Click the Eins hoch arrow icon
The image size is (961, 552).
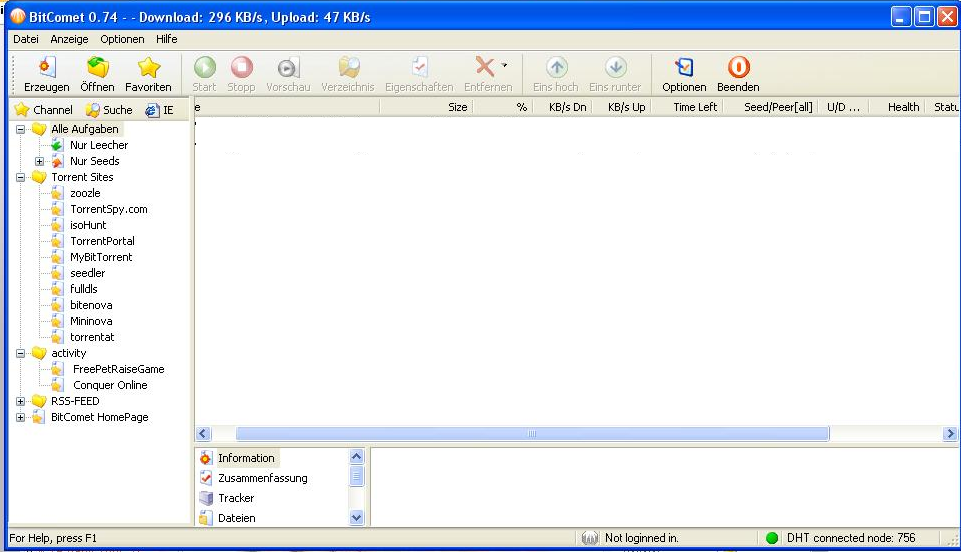pyautogui.click(x=556, y=67)
